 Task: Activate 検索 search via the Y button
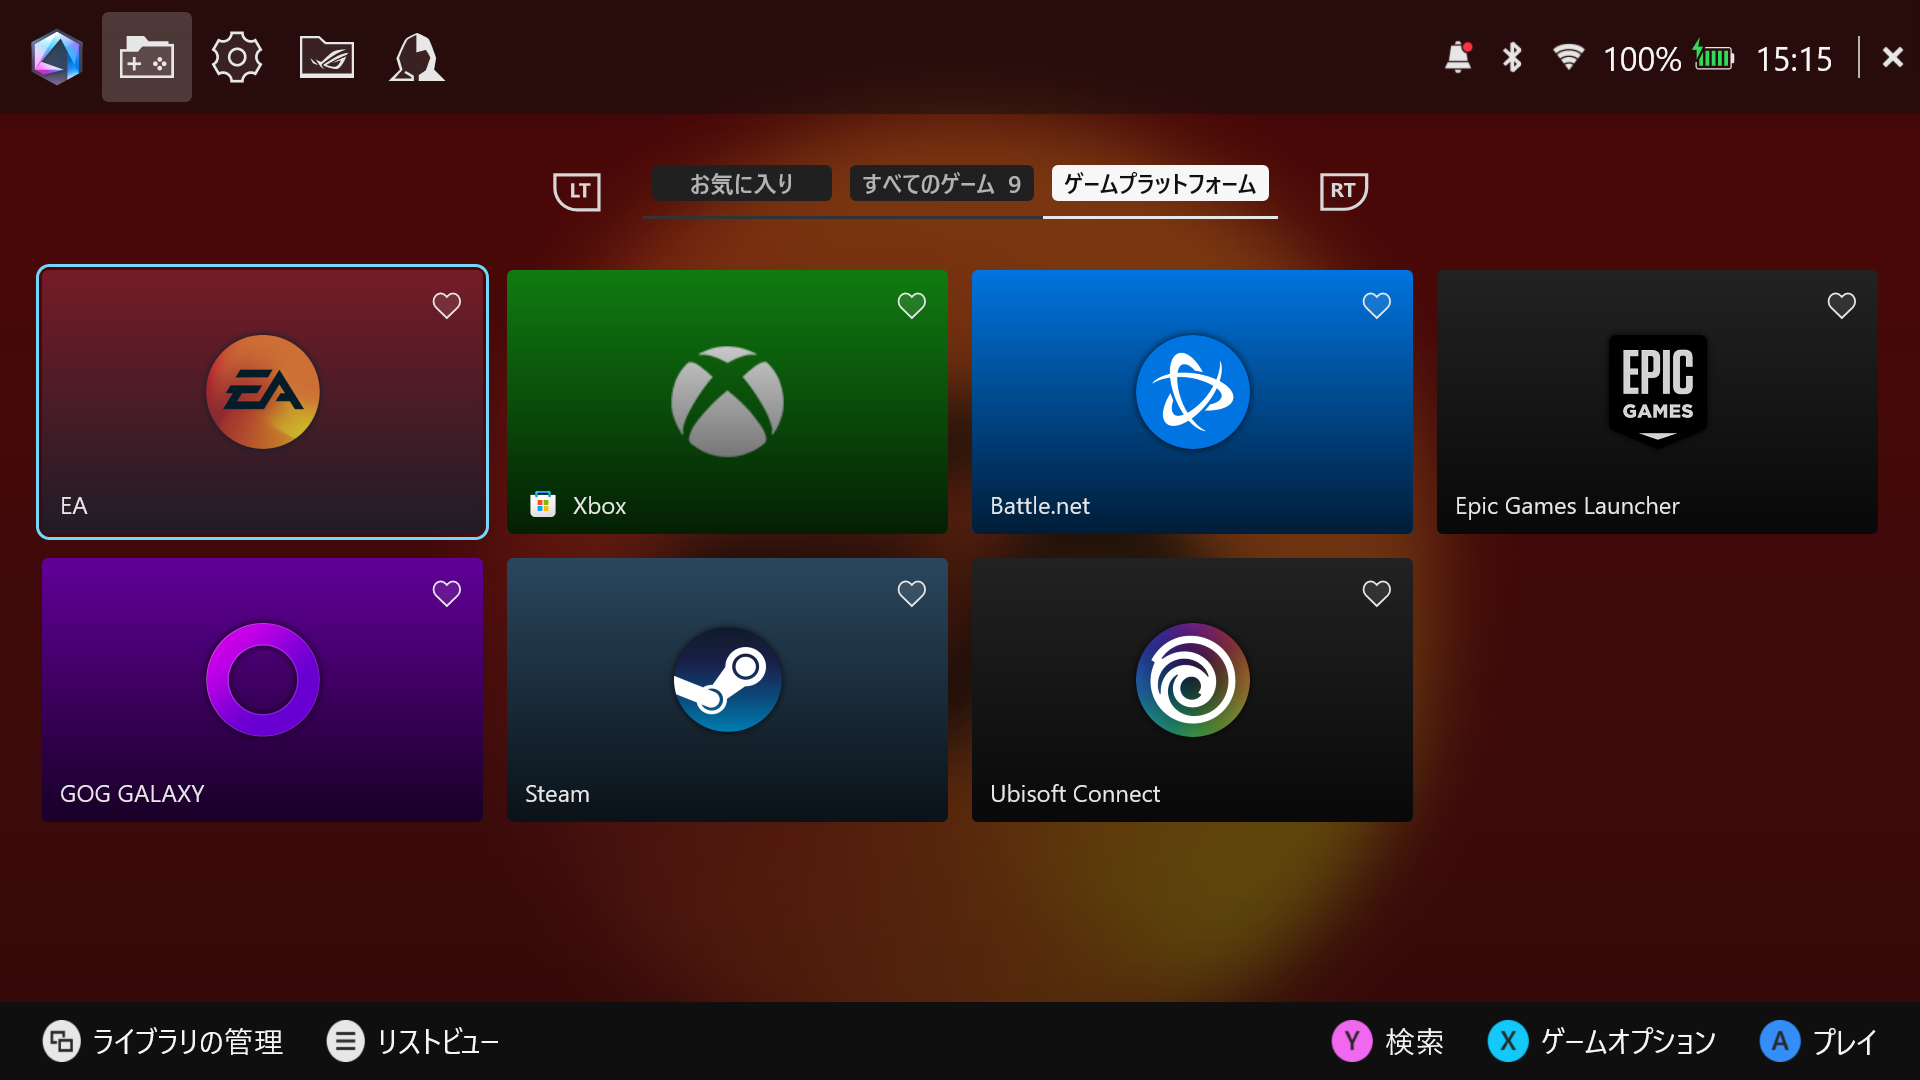[1388, 1041]
